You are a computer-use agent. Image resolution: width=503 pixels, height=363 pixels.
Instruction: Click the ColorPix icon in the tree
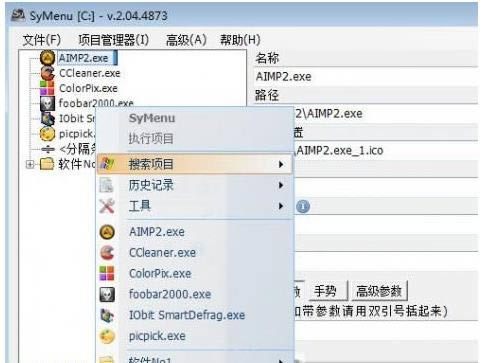pyautogui.click(x=47, y=88)
